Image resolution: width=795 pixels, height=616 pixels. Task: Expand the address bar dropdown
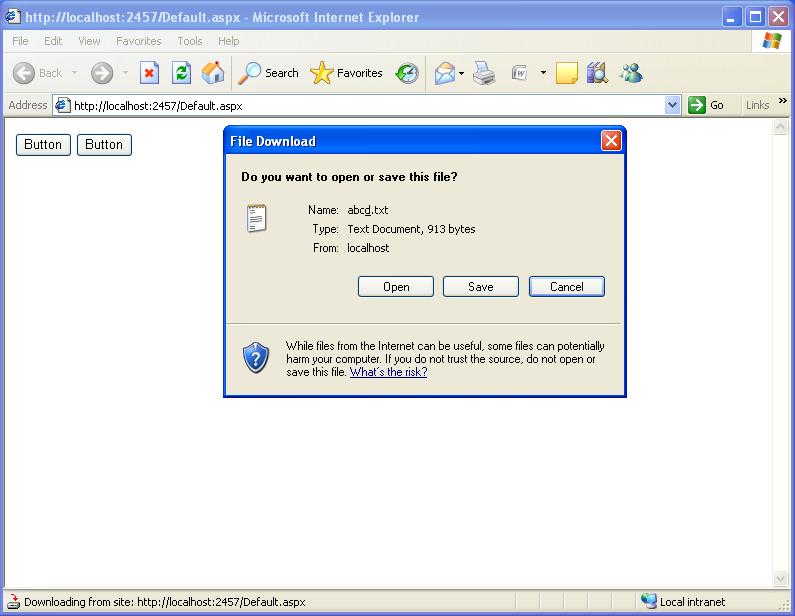[x=672, y=105]
